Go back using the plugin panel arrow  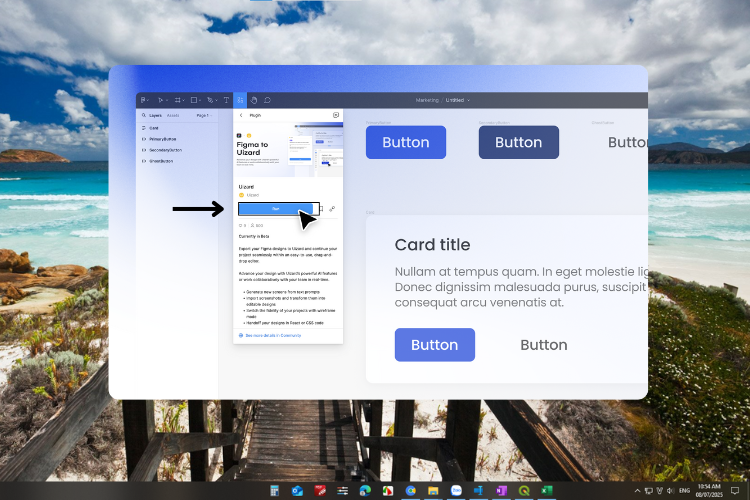click(241, 115)
